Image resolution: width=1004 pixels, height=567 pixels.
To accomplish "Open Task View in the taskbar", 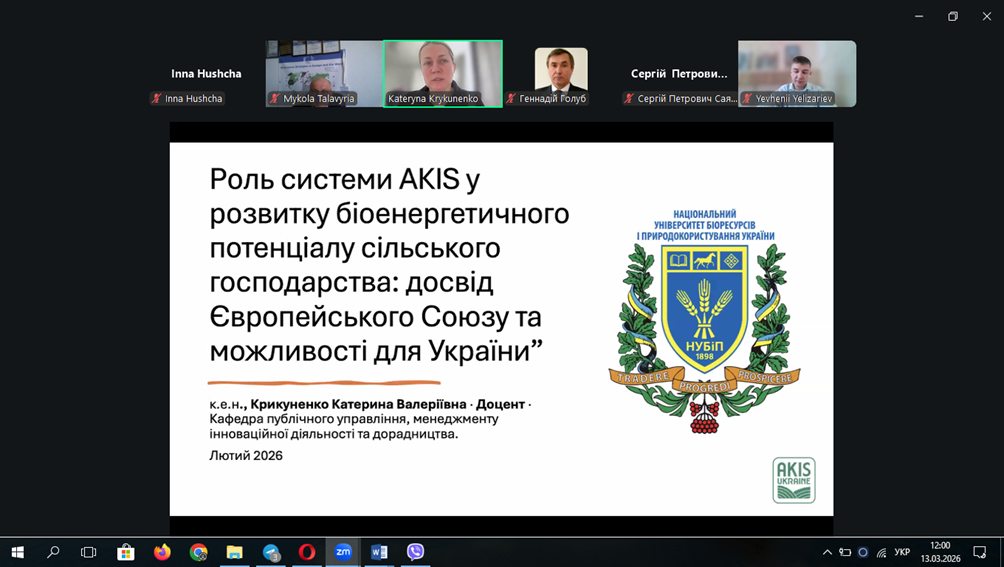I will pyautogui.click(x=89, y=552).
